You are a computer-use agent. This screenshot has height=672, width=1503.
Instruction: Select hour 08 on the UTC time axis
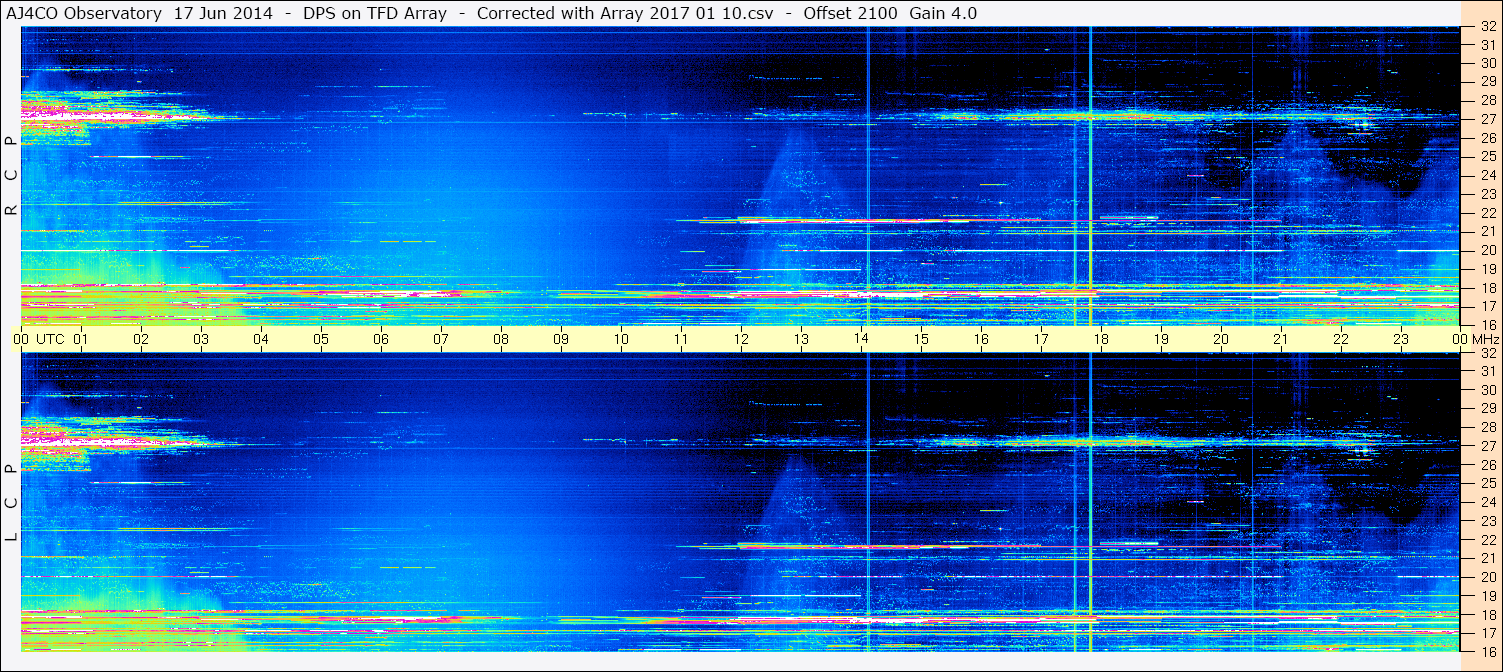tap(501, 339)
